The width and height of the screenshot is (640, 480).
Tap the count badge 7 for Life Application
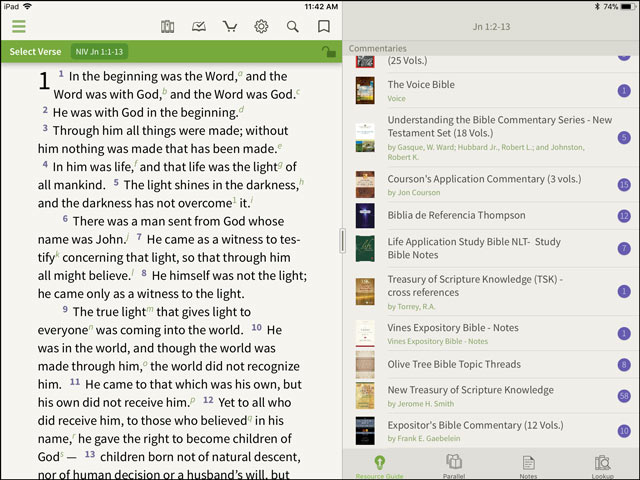[x=624, y=248]
